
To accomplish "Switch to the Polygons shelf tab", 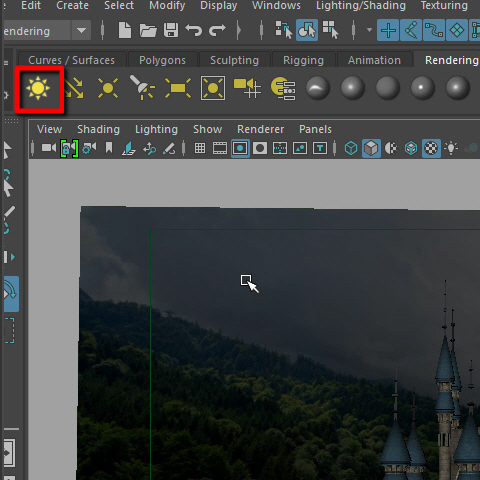I will 162,60.
